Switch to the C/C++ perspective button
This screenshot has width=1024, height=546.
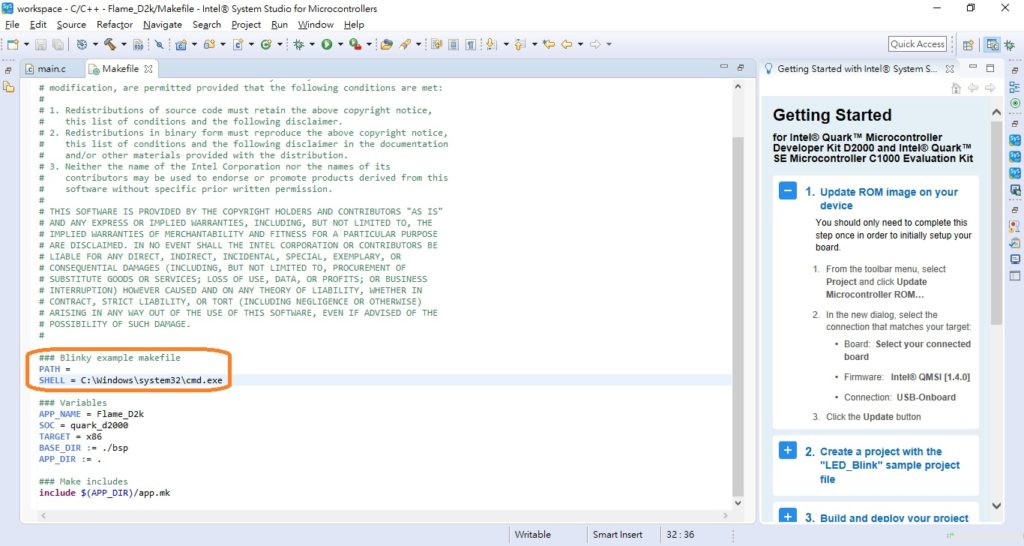992,44
